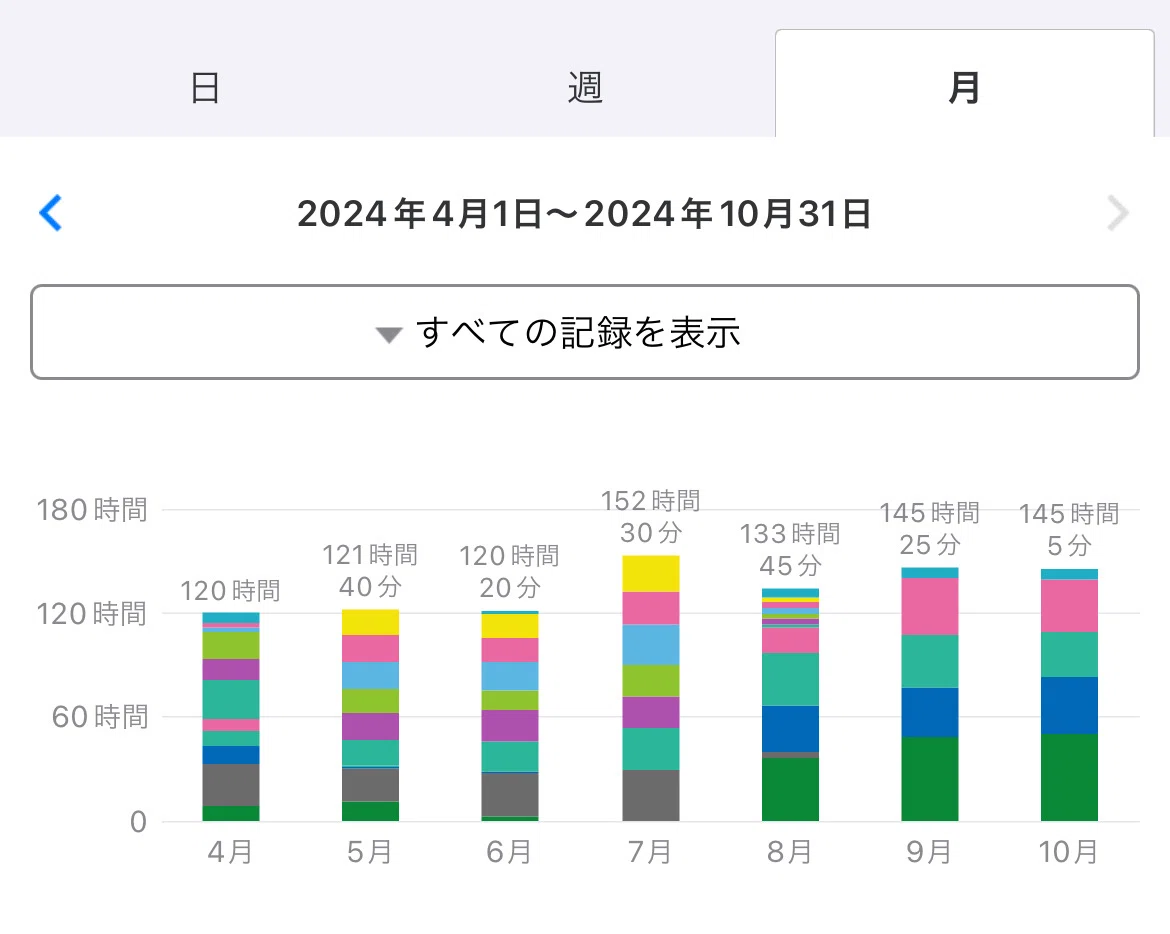Tap the 180時間 axis label

[x=92, y=510]
